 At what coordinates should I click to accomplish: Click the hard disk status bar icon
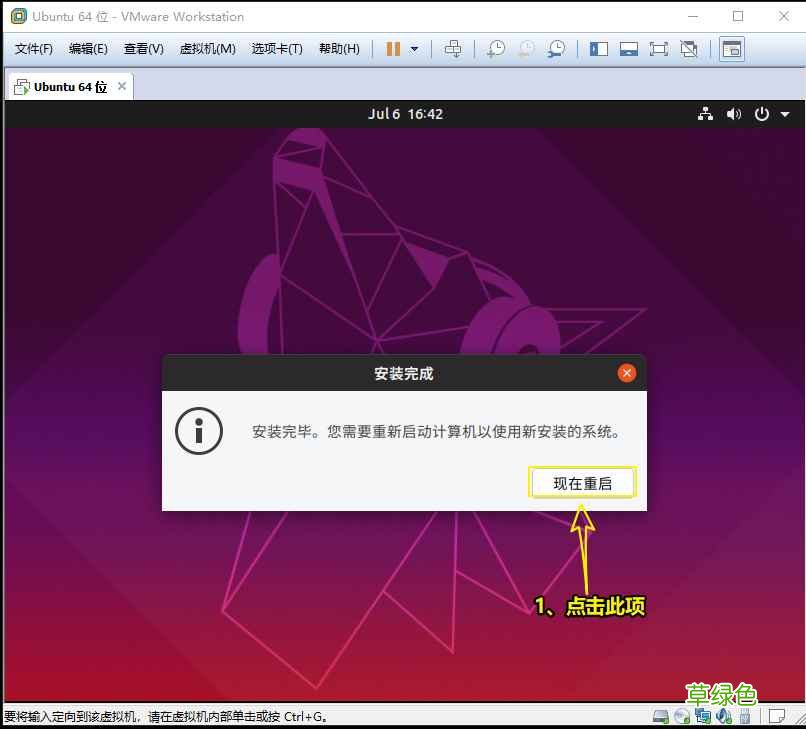click(661, 716)
